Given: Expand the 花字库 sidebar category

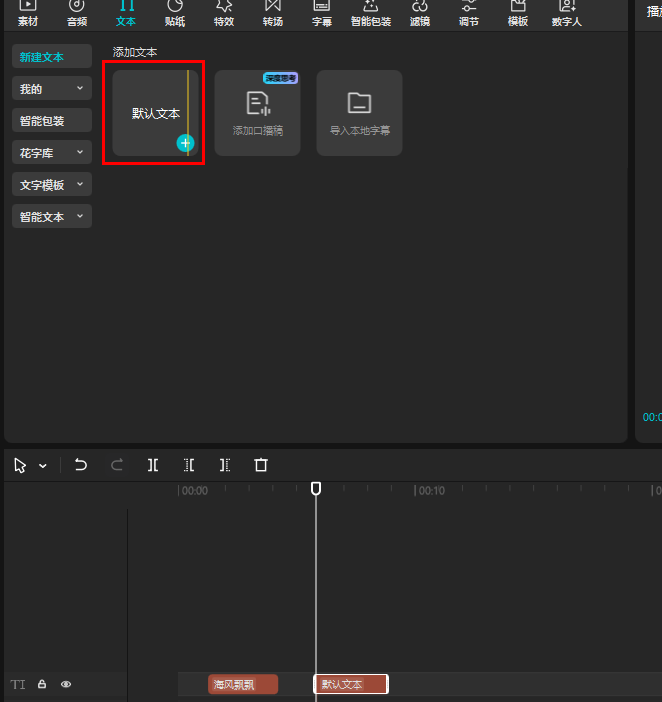Looking at the screenshot, I should pyautogui.click(x=52, y=153).
